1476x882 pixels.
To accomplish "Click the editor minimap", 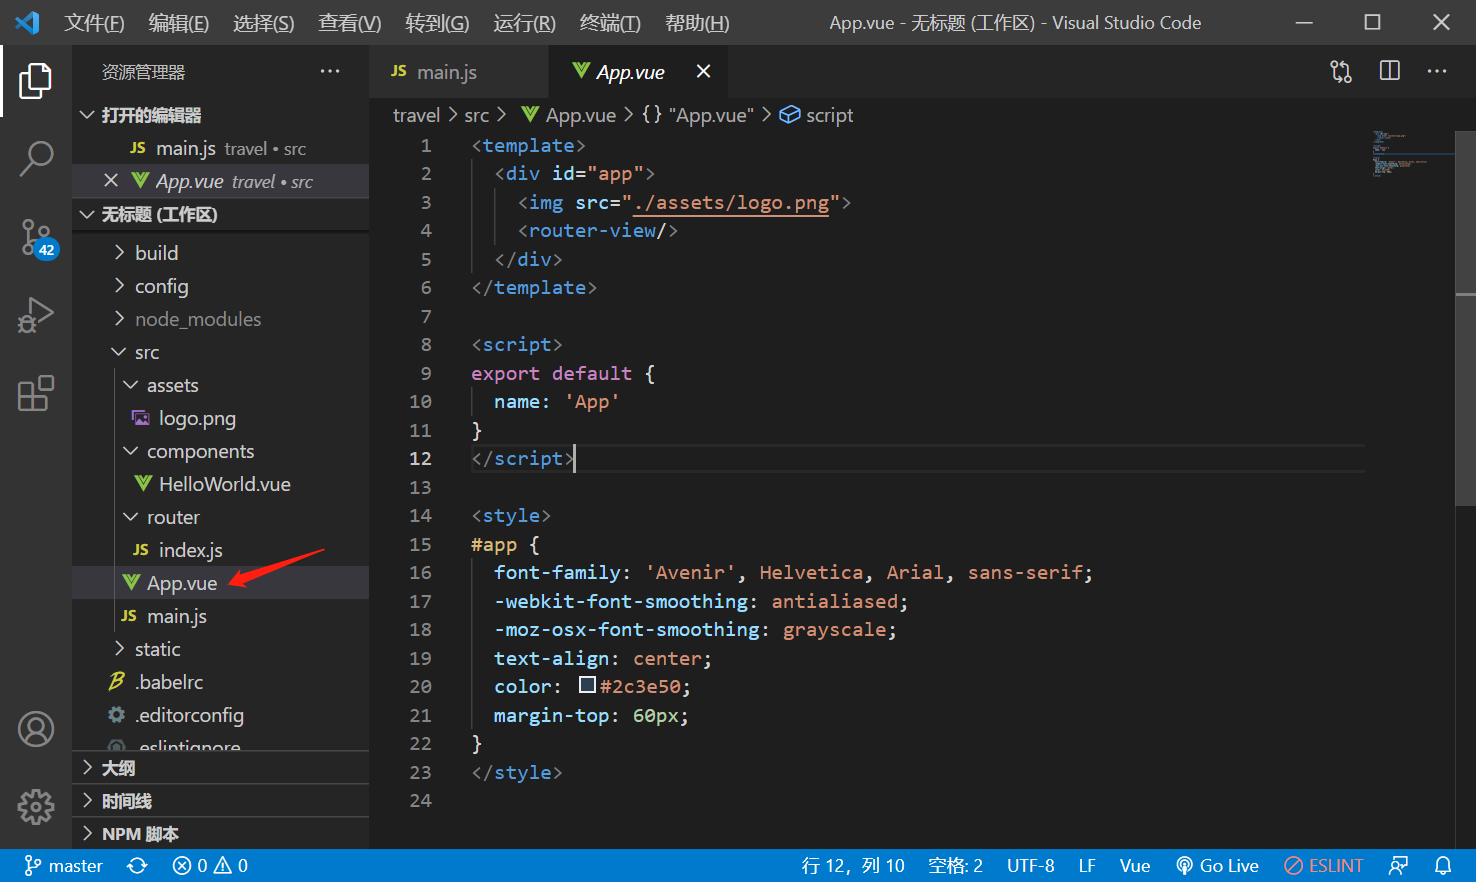I will tap(1413, 155).
